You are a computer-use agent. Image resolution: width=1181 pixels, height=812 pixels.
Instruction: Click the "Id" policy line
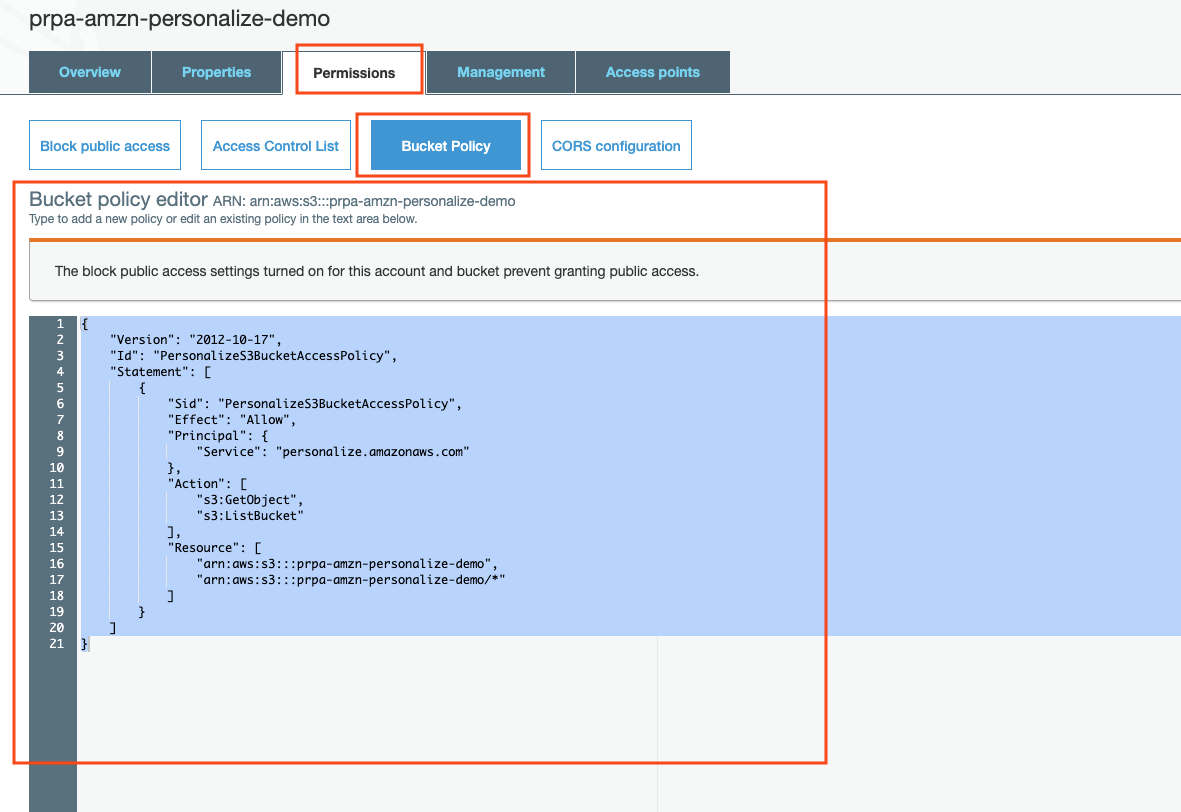pos(253,356)
